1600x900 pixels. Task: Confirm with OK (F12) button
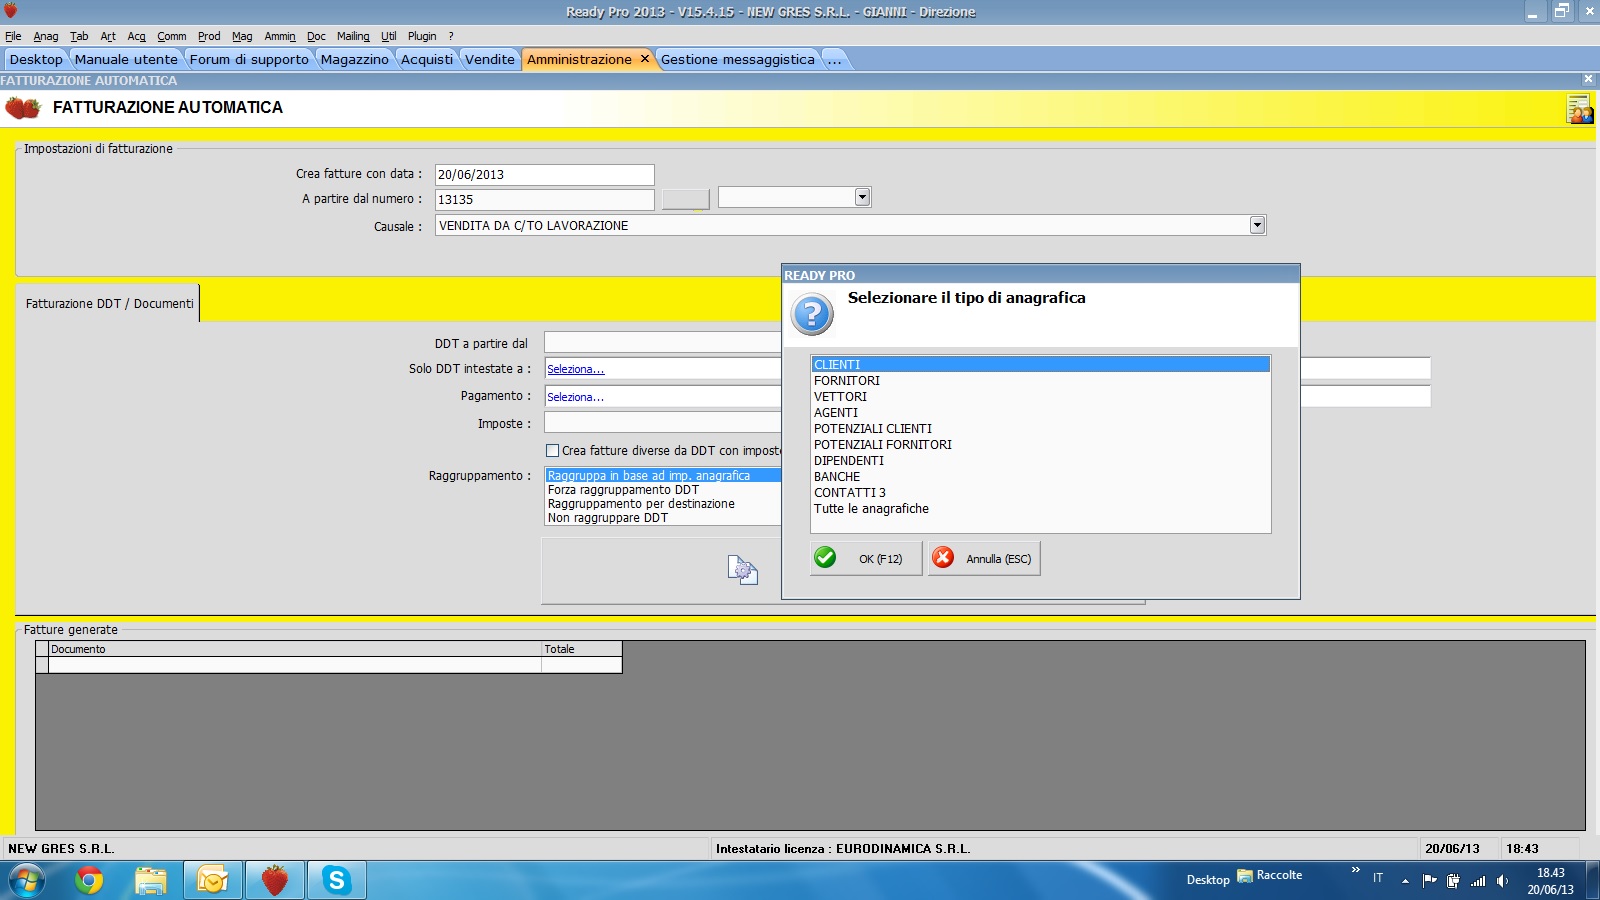tap(866, 558)
